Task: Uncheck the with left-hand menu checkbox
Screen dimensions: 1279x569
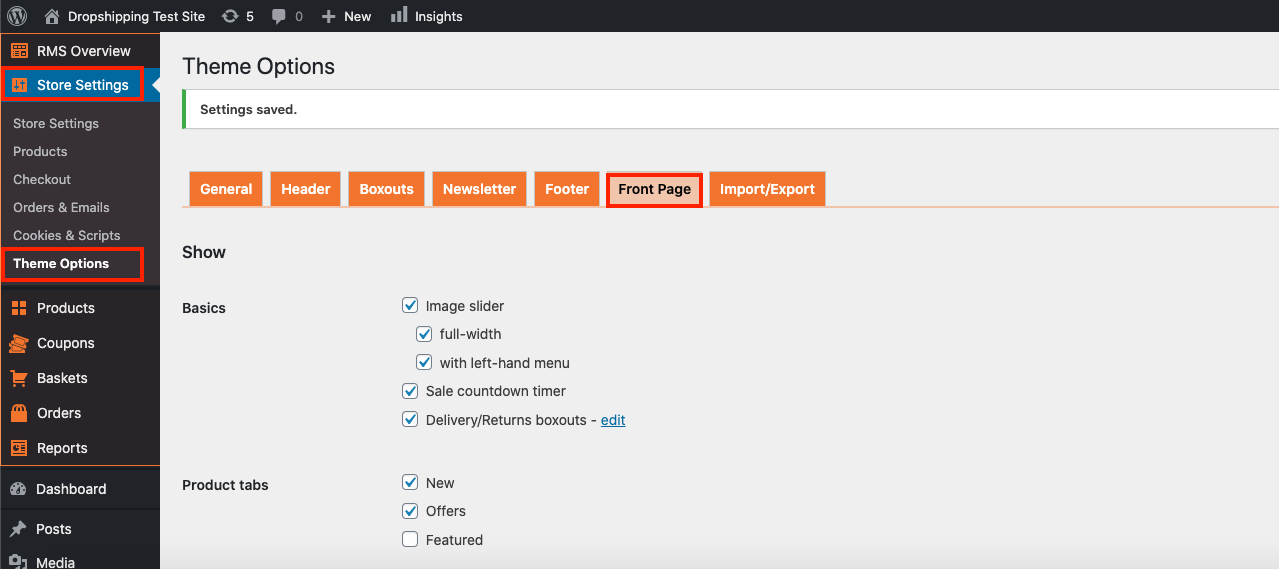Action: pos(424,363)
